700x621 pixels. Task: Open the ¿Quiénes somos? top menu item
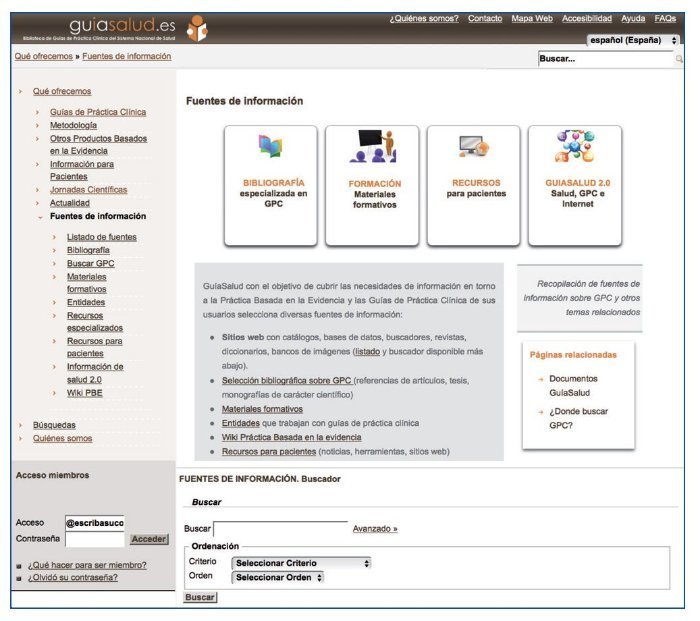click(424, 19)
